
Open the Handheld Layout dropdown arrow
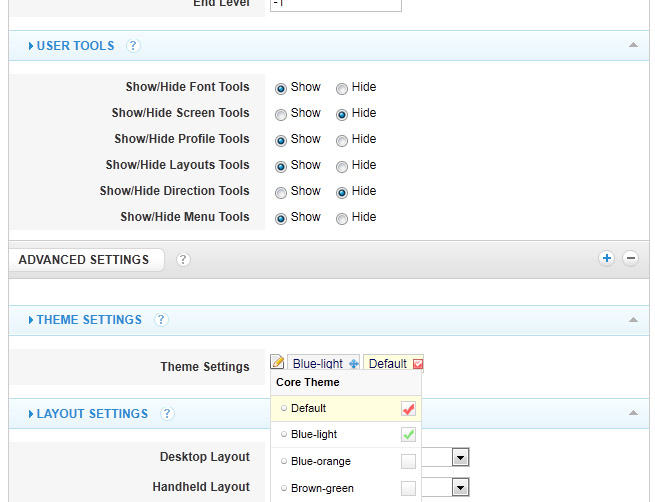tap(460, 487)
